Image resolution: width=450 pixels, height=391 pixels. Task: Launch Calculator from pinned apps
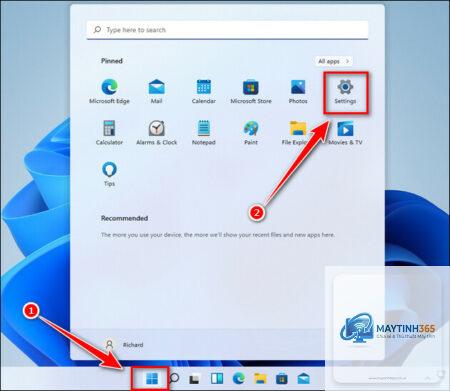coord(109,133)
